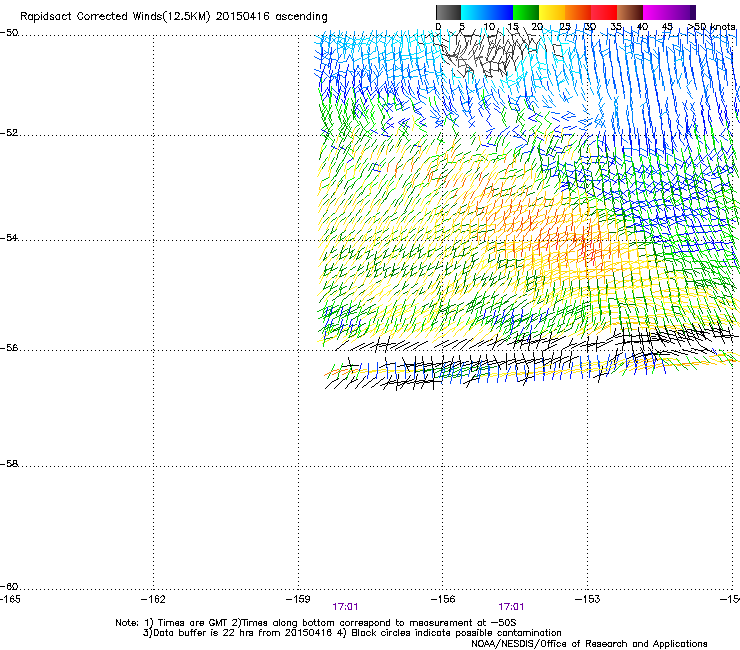Click the '-54' latitude axis label

click(9, 238)
